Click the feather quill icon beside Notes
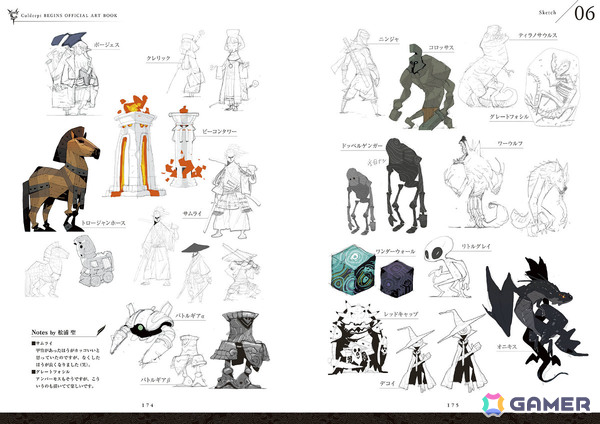This screenshot has height=424, width=600. (101, 330)
